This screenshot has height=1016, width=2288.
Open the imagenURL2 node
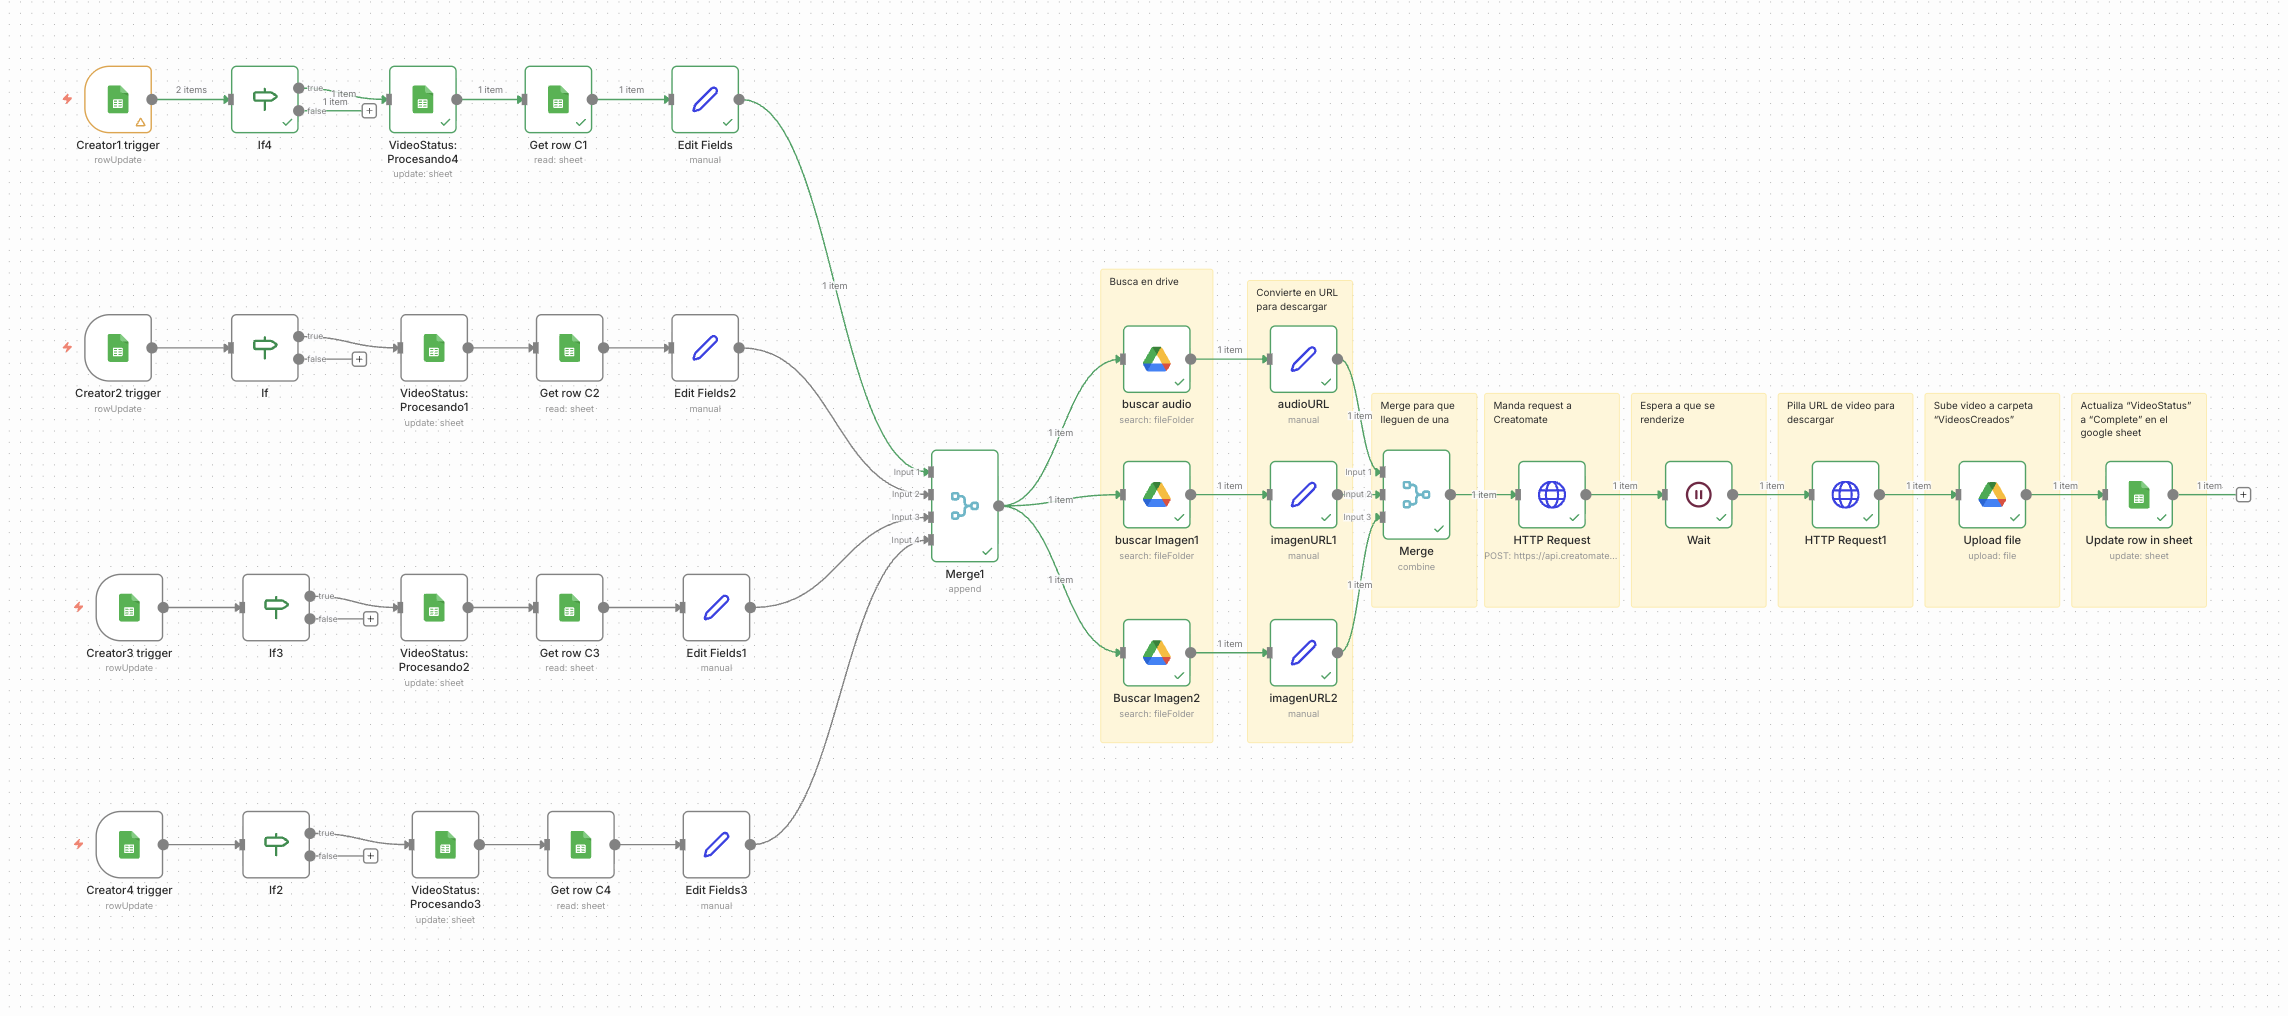click(x=1303, y=653)
